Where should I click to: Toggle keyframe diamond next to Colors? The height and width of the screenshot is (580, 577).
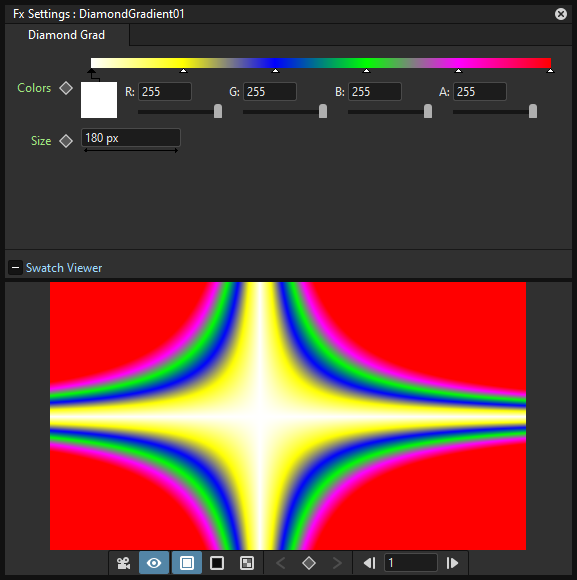[x=66, y=88]
